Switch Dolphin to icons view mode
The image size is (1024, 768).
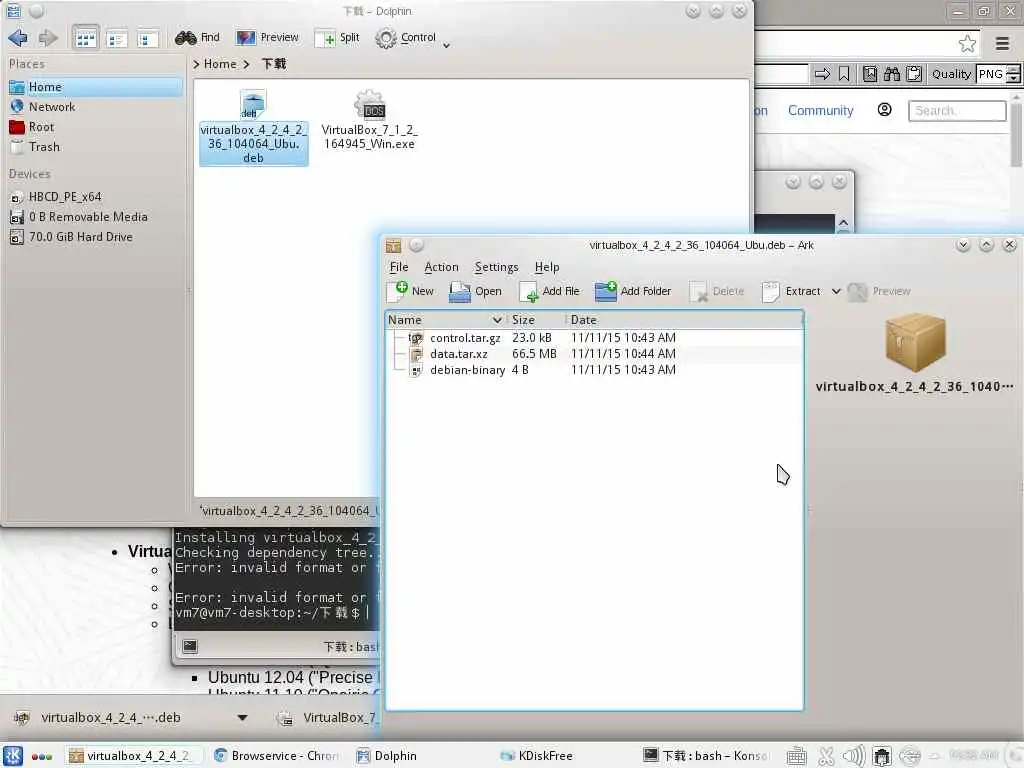(86, 39)
